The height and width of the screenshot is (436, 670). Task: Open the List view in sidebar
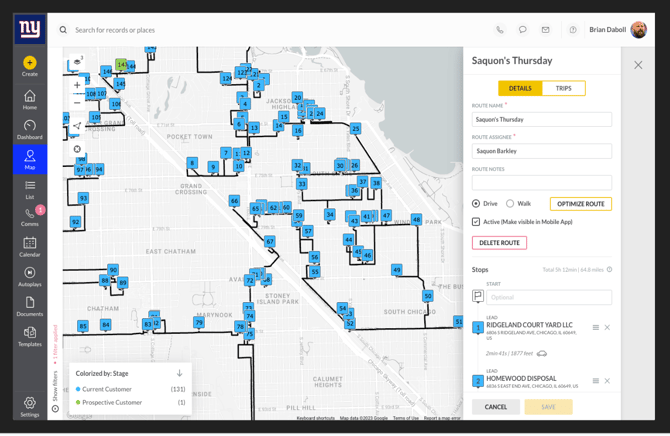click(x=29, y=190)
